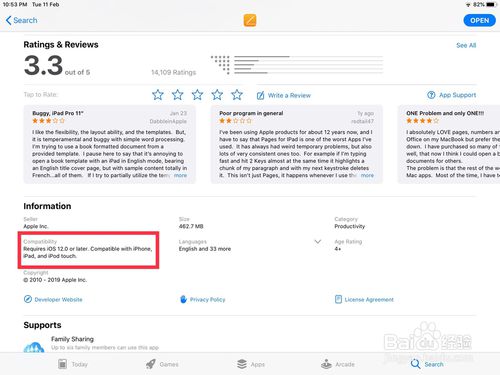Tap the 'Supports' section heading

click(x=42, y=325)
